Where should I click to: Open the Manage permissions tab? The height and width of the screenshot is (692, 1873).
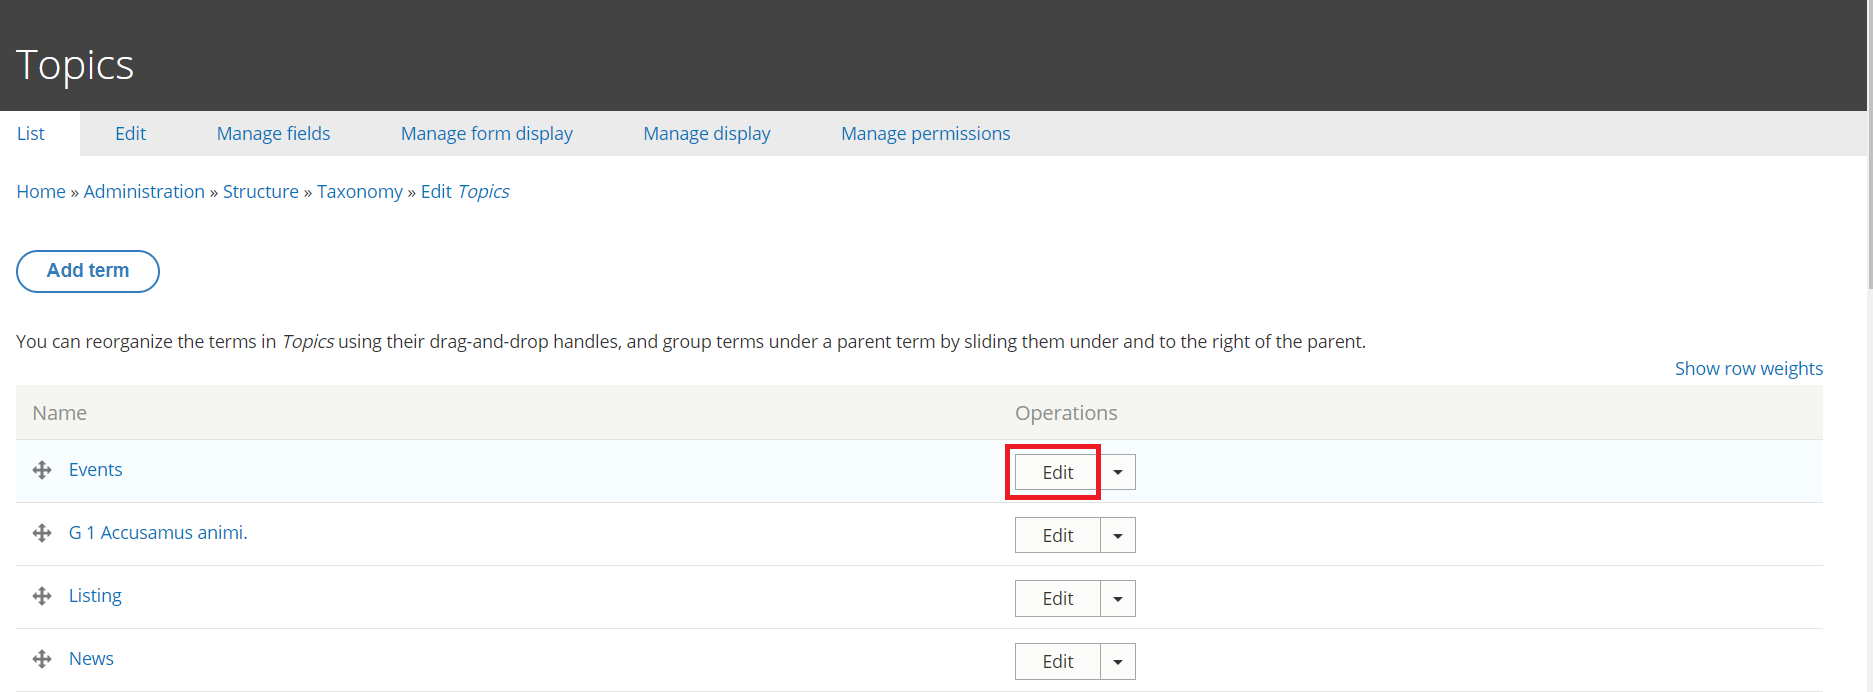[925, 133]
